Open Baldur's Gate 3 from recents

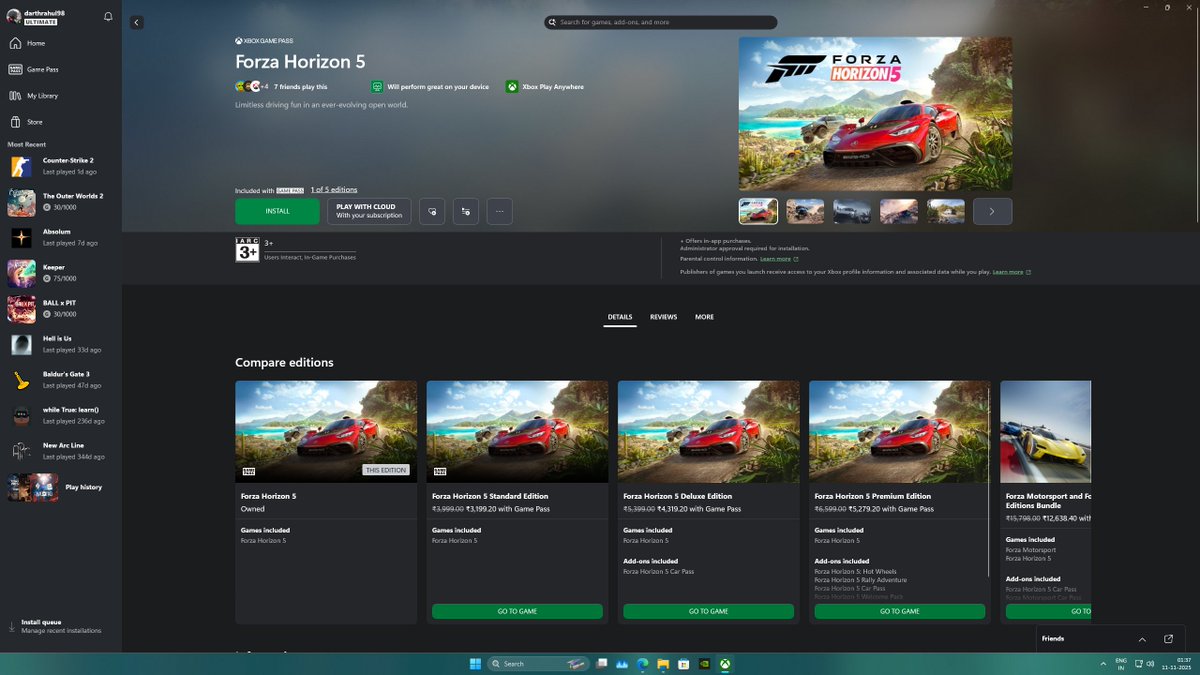coord(61,380)
